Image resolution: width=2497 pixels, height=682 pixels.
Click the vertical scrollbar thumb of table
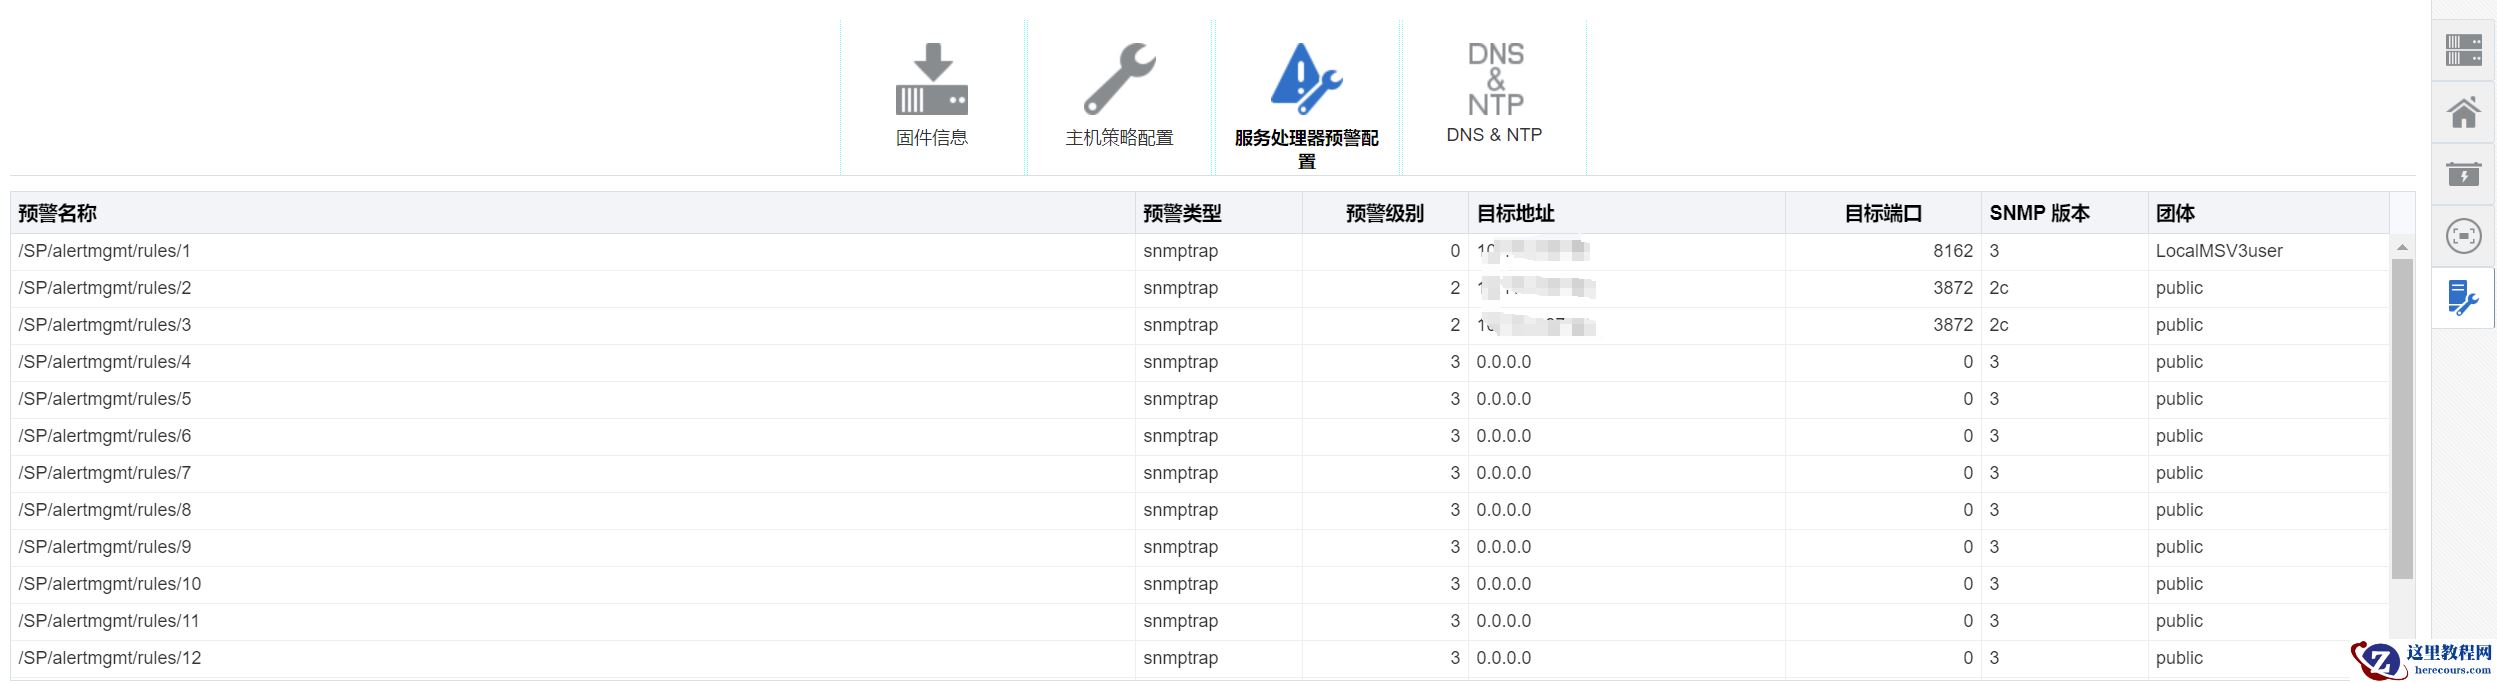(x=2402, y=418)
